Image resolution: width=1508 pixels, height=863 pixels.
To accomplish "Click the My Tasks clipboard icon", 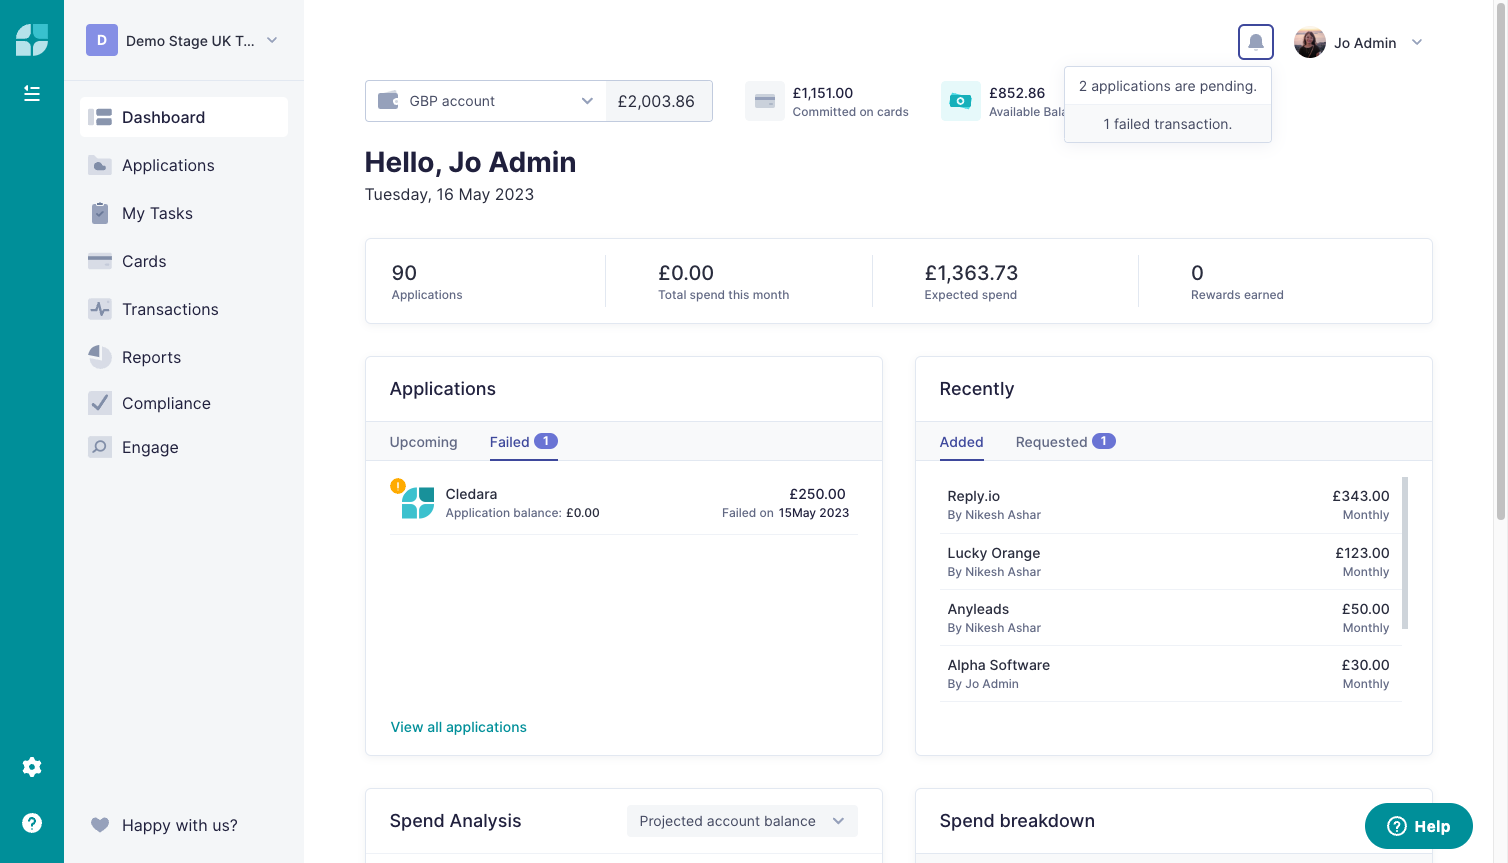I will tap(100, 213).
